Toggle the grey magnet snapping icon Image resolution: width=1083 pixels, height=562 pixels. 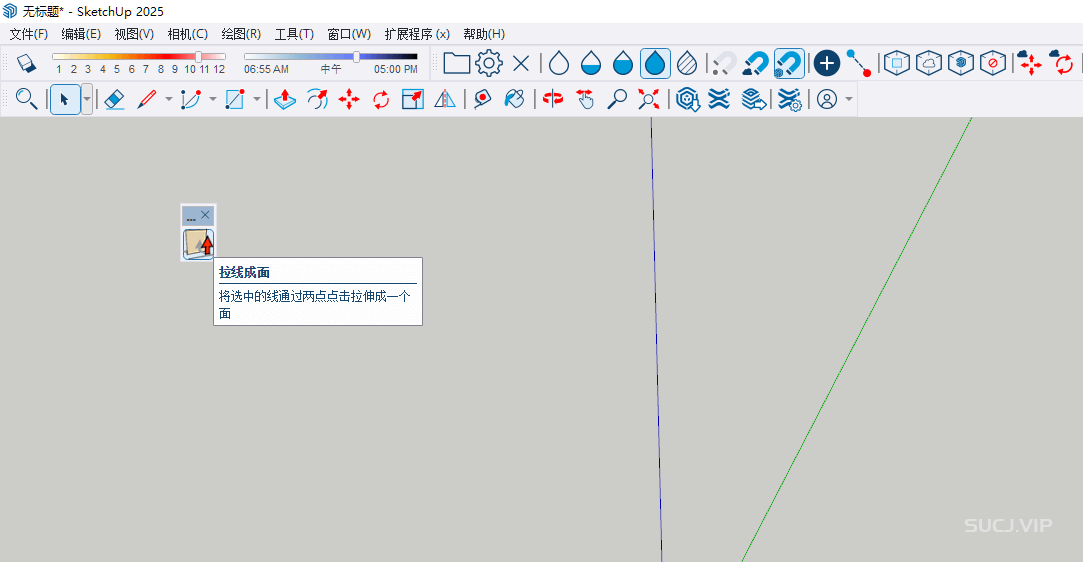[724, 64]
